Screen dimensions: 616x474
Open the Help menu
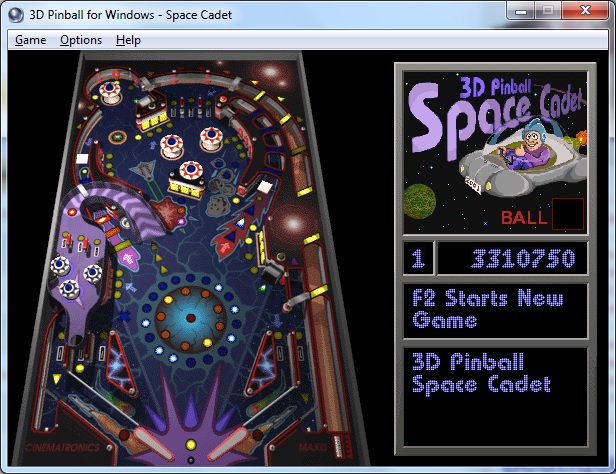(x=128, y=40)
